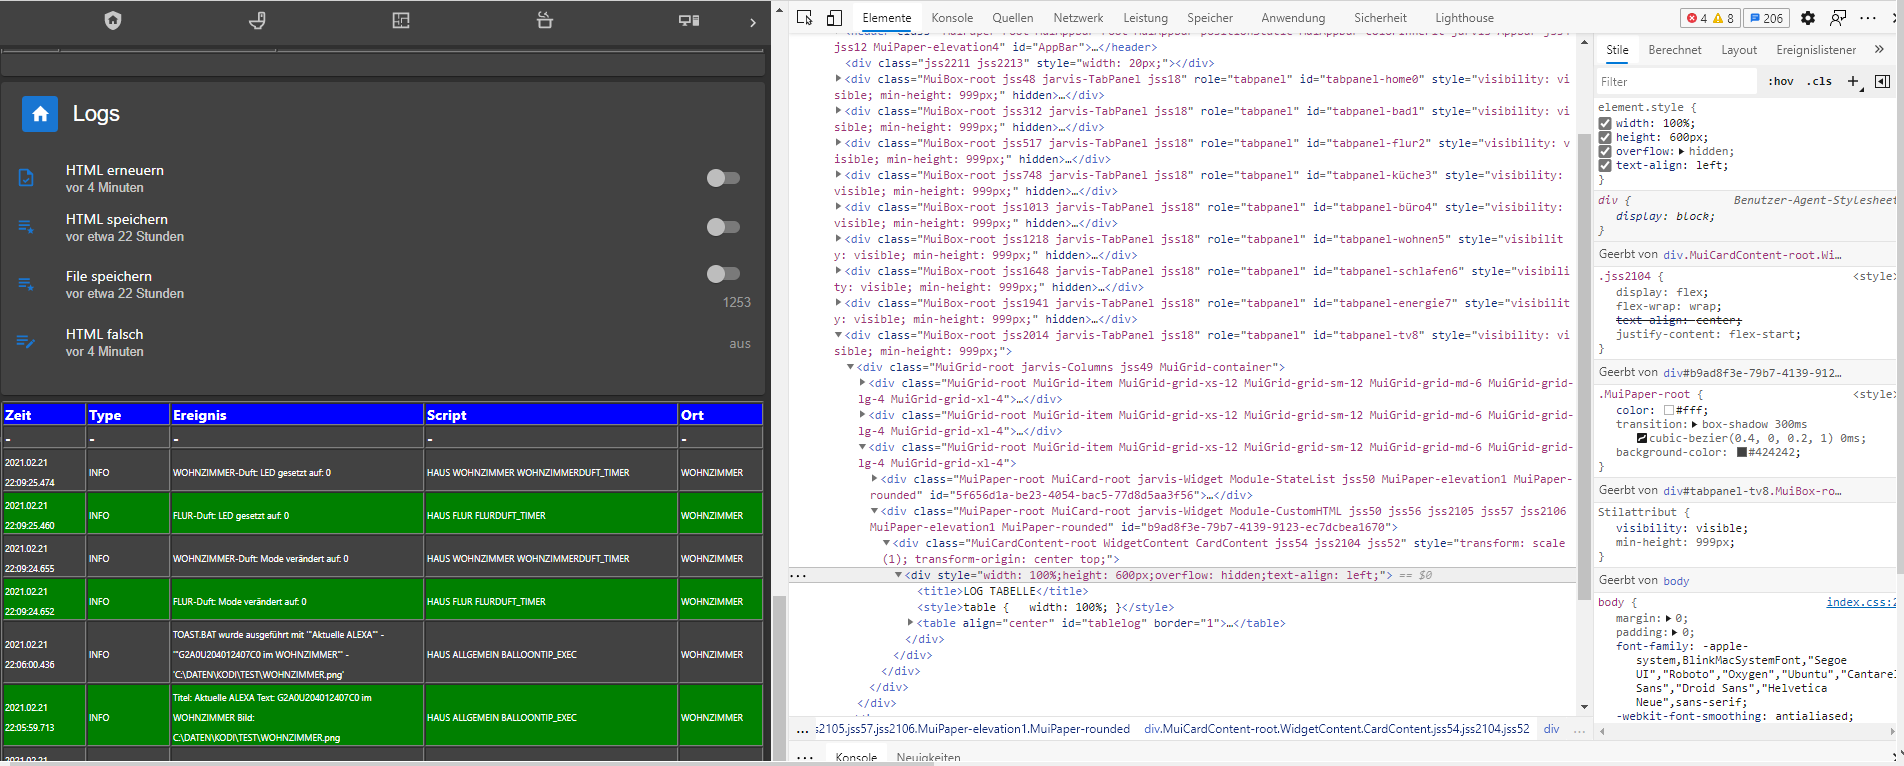
Task: Switch to the Konsole tab
Action: pos(952,18)
